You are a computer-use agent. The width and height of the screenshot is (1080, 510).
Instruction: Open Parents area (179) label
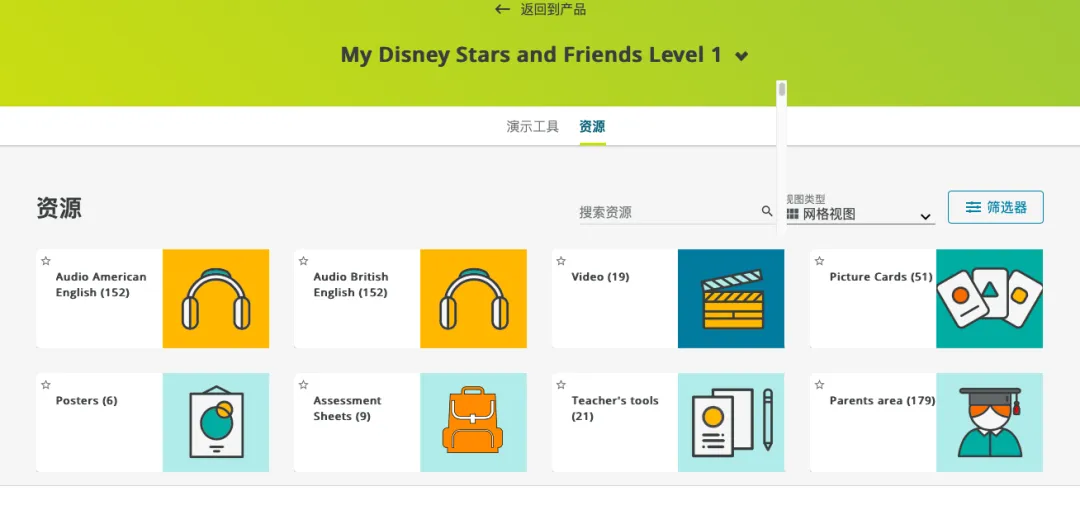[882, 401]
